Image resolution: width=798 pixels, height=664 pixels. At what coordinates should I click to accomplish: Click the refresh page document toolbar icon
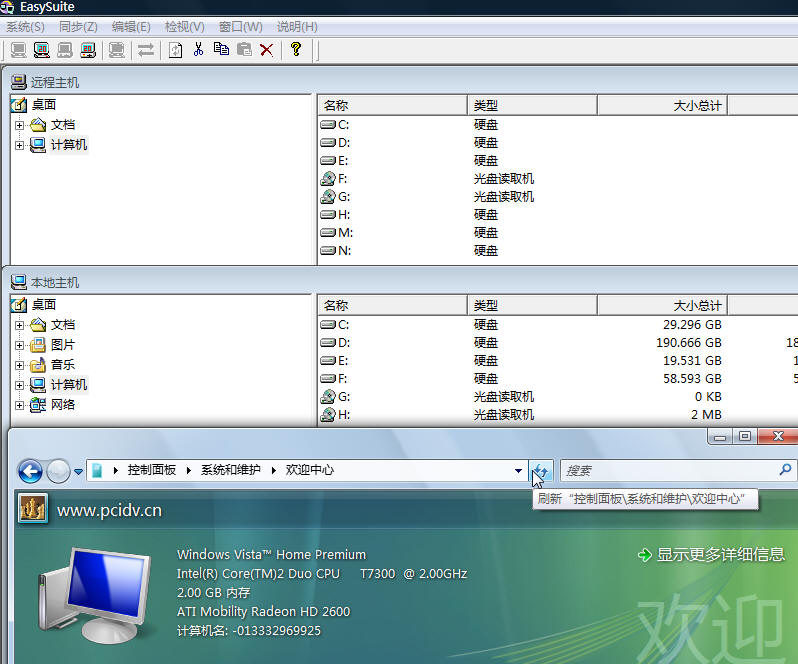pos(176,50)
